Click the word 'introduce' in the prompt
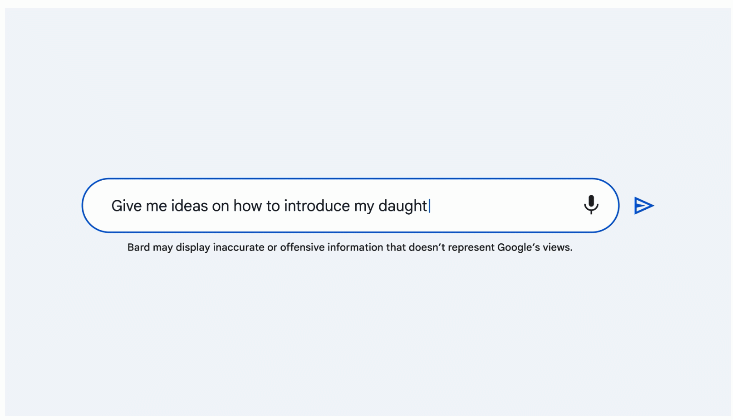 tap(316, 206)
